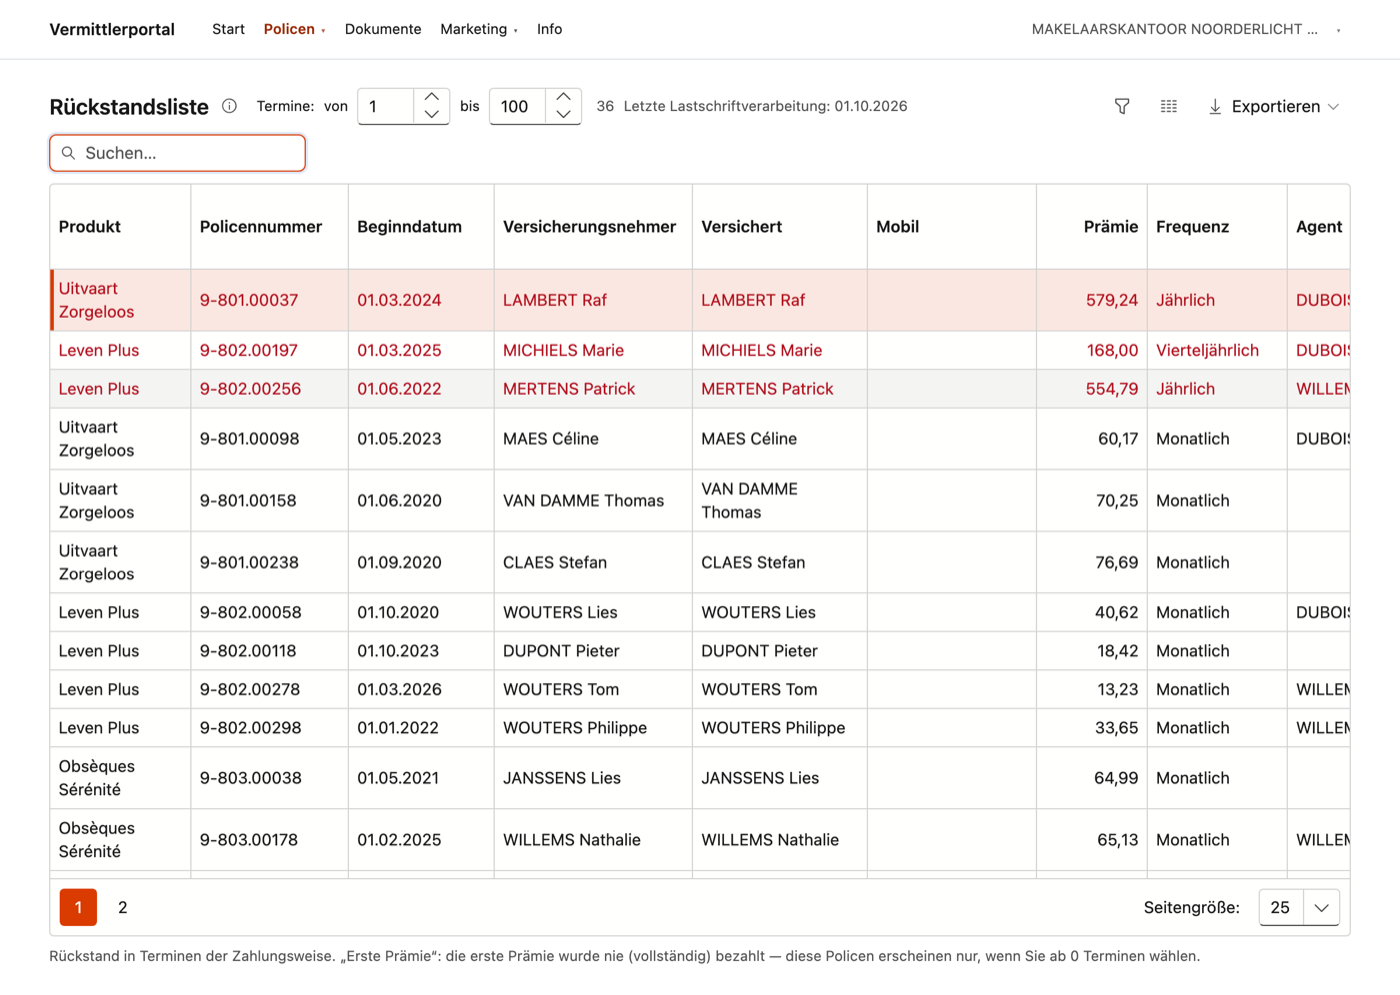
Task: Click policy number 9-803.00178
Action: (249, 840)
